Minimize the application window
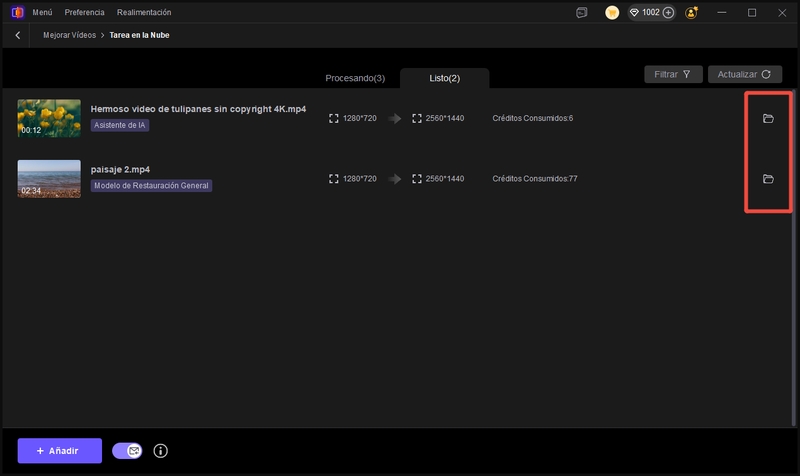 click(x=721, y=13)
